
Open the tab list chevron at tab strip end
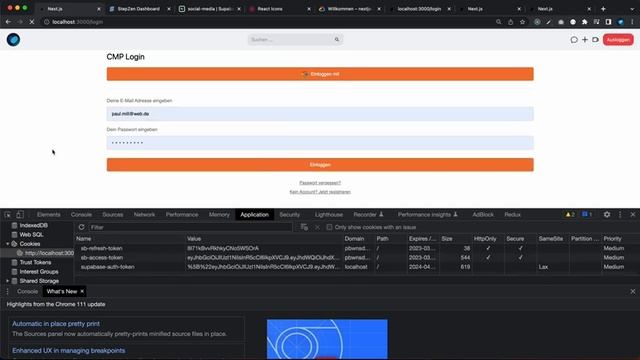[x=632, y=9]
